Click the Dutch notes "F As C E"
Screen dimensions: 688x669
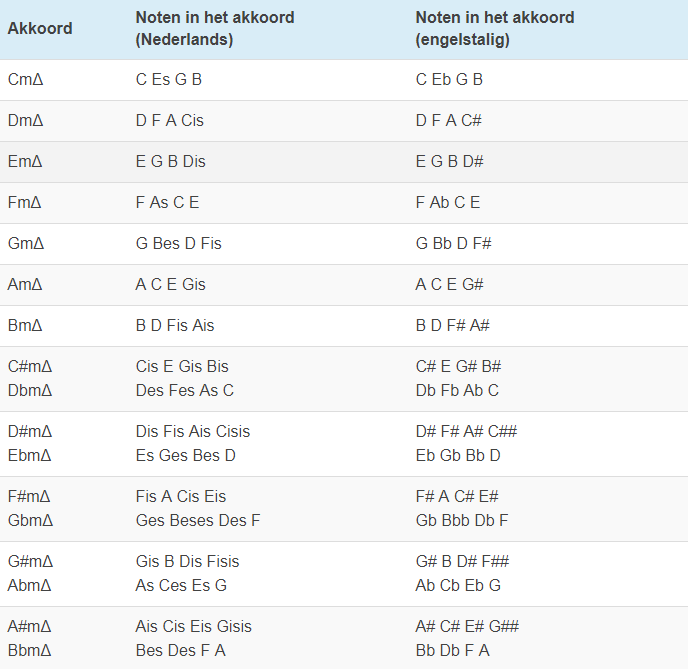(x=167, y=203)
